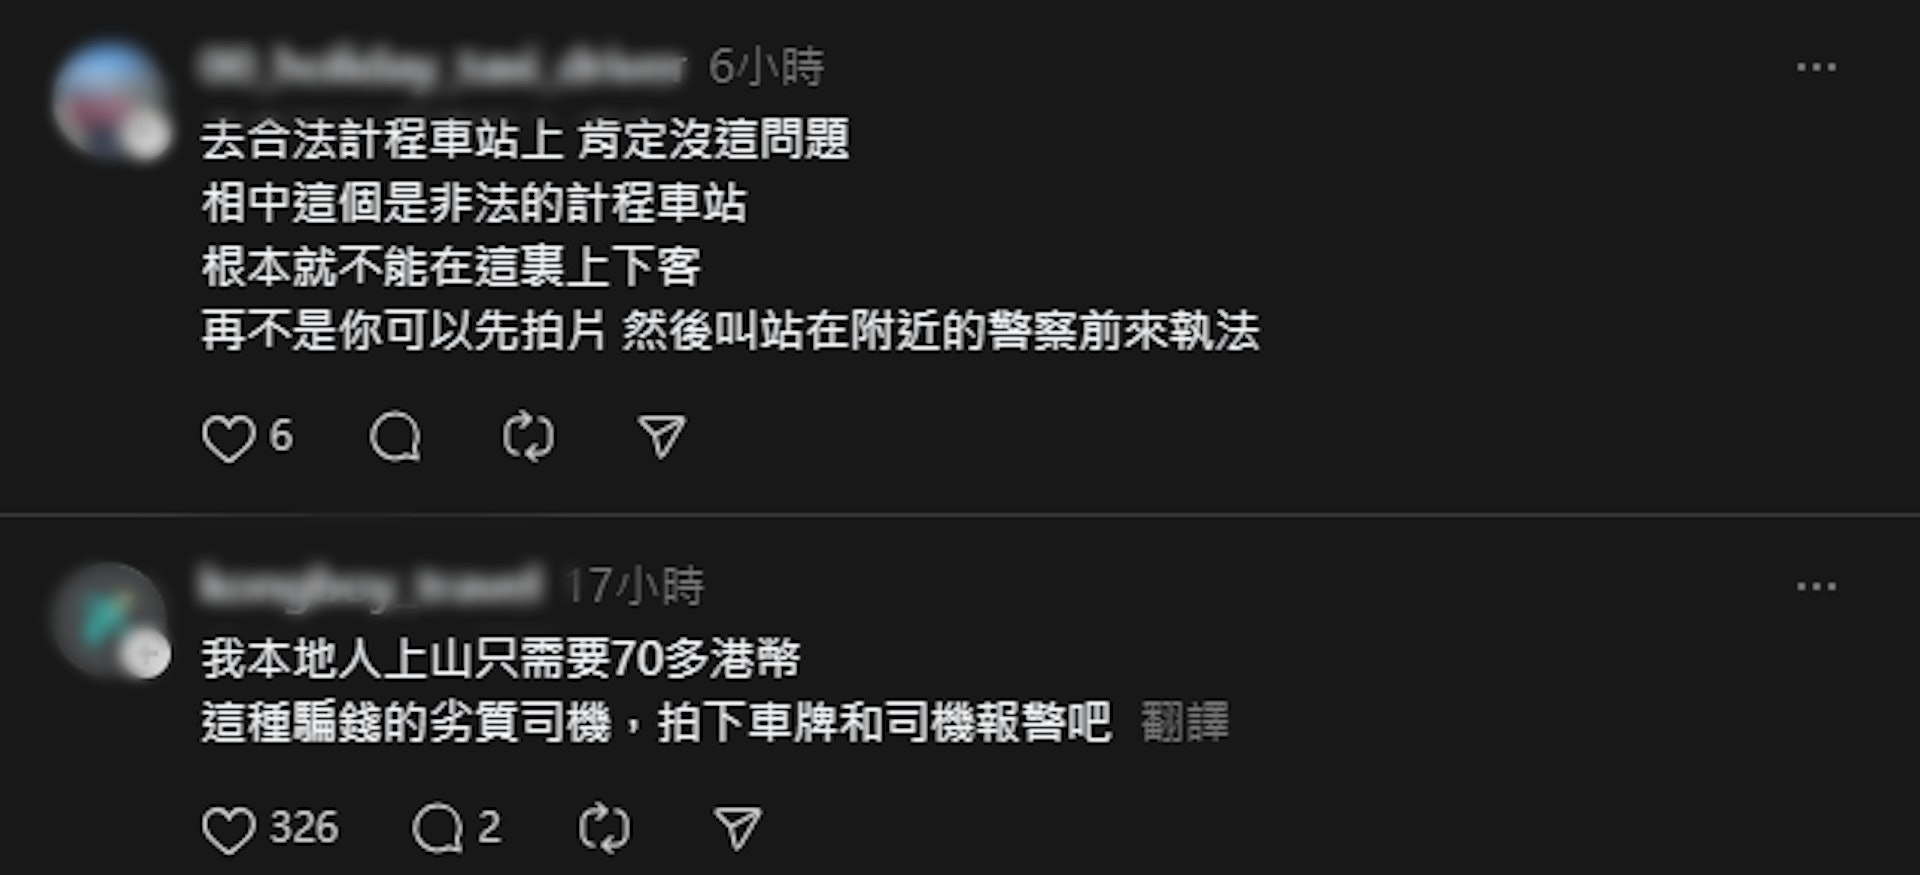The height and width of the screenshot is (875, 1920).
Task: Reply to the first comment about taxi stands
Action: pos(395,438)
